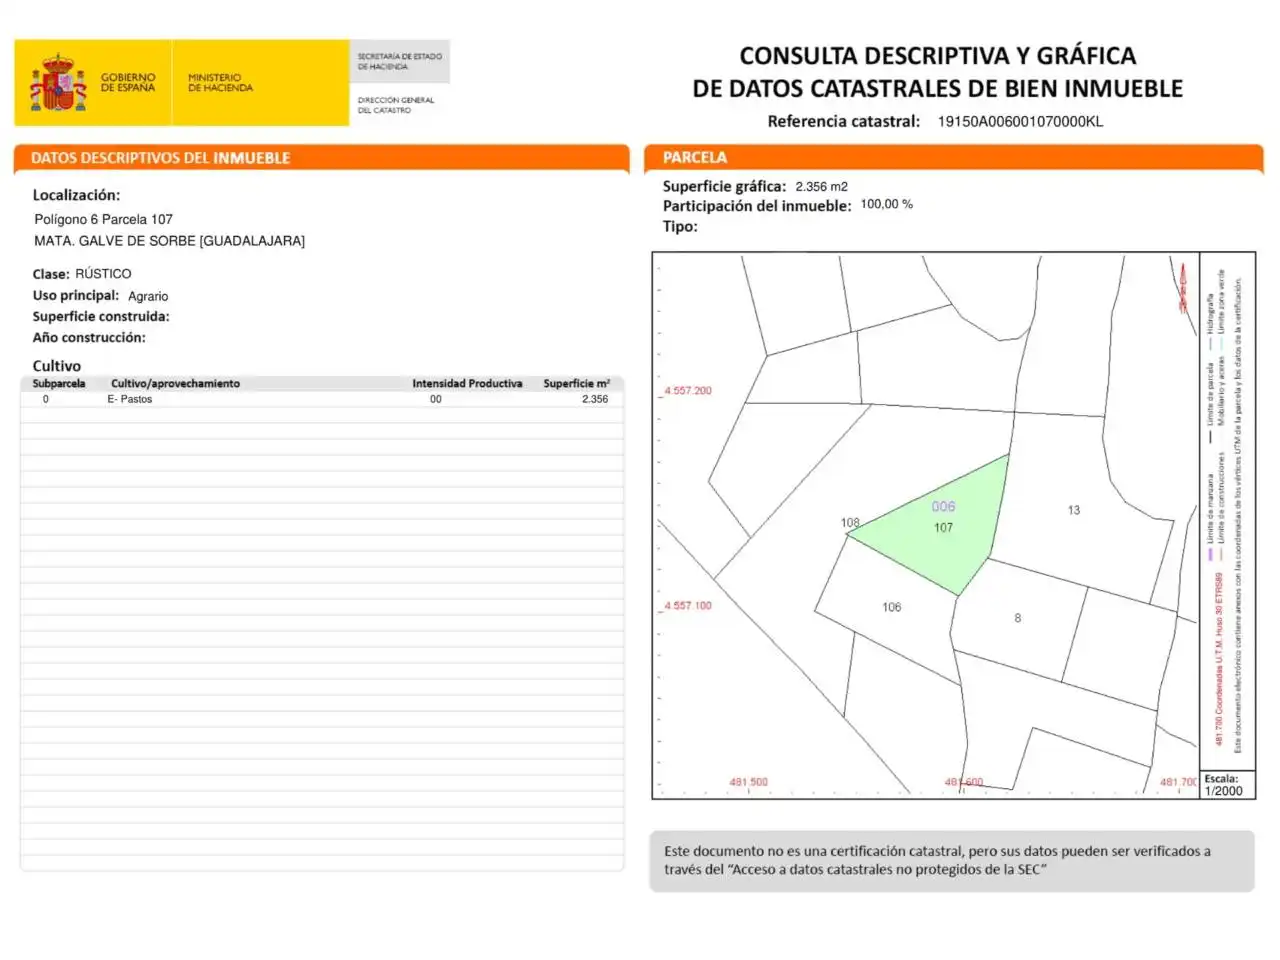Click the 'RÚSTICO' class value
The height and width of the screenshot is (960, 1280).
(103, 273)
